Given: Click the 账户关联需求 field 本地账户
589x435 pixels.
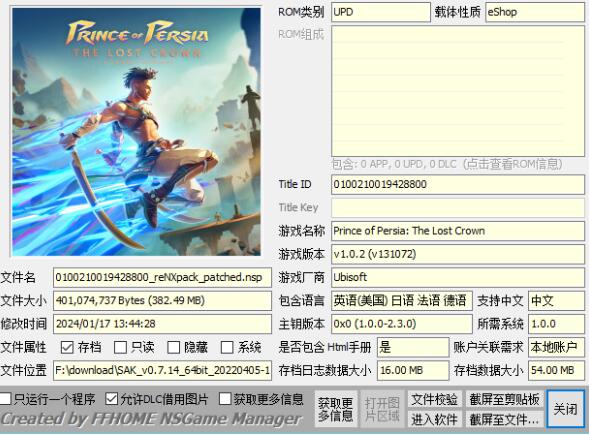Looking at the screenshot, I should (556, 347).
